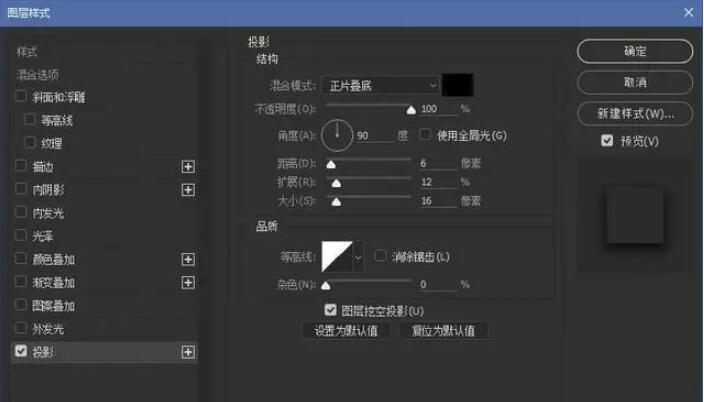The image size is (704, 402).
Task: Add another 描边 effect with plus icon
Action: click(188, 167)
